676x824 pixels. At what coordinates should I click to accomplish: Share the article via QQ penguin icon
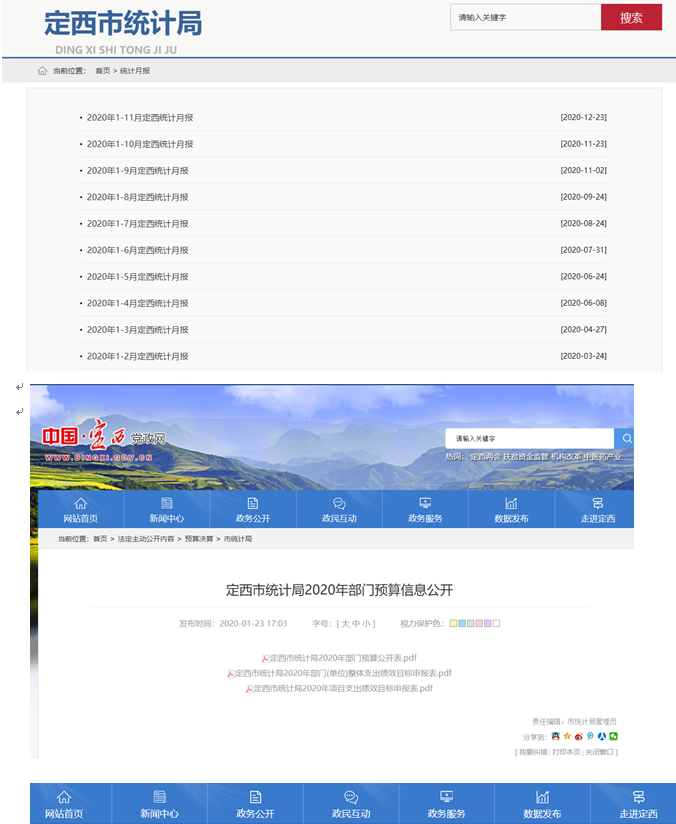[x=556, y=736]
